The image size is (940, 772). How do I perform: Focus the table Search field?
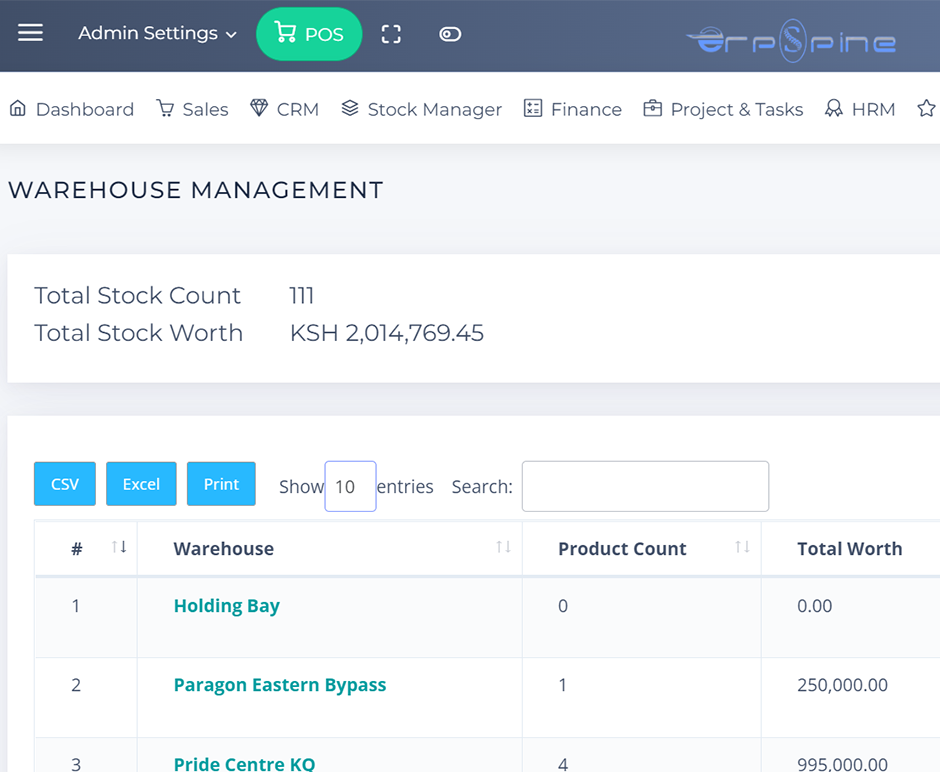pyautogui.click(x=645, y=487)
